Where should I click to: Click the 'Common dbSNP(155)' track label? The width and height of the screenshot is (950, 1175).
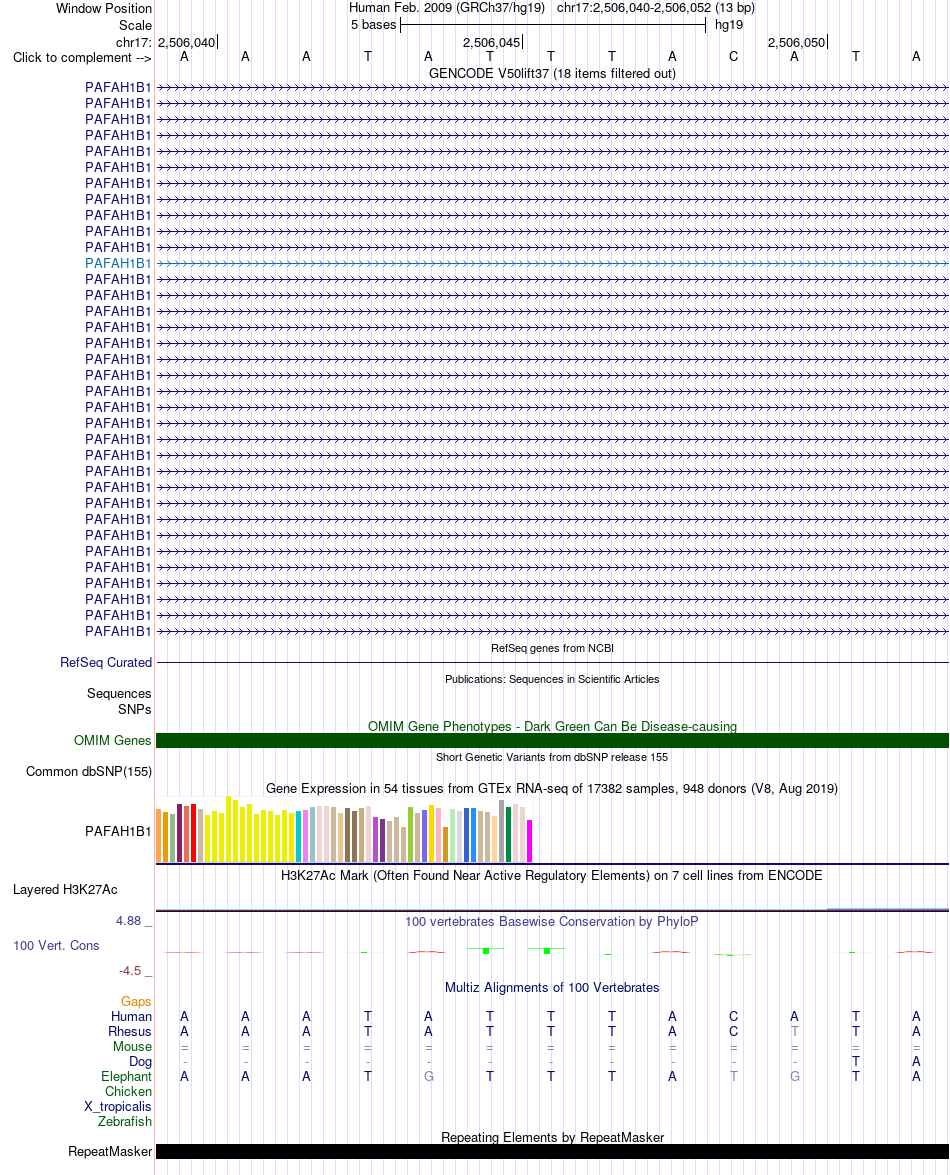pyautogui.click(x=88, y=771)
